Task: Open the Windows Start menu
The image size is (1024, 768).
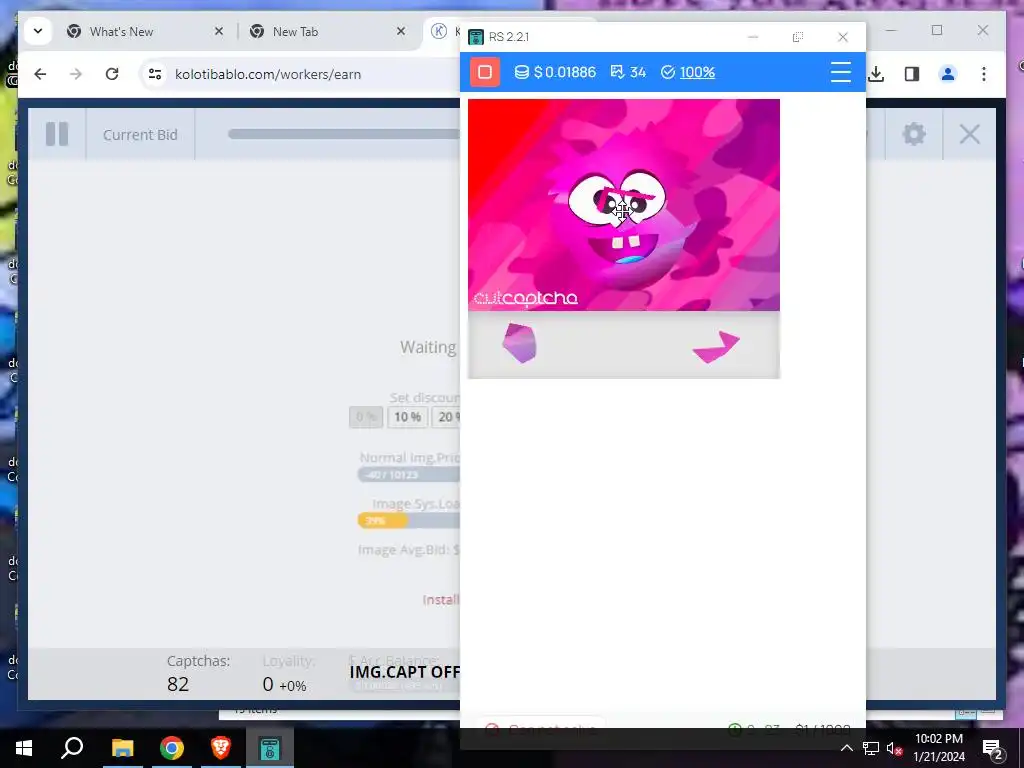Action: pyautogui.click(x=24, y=748)
